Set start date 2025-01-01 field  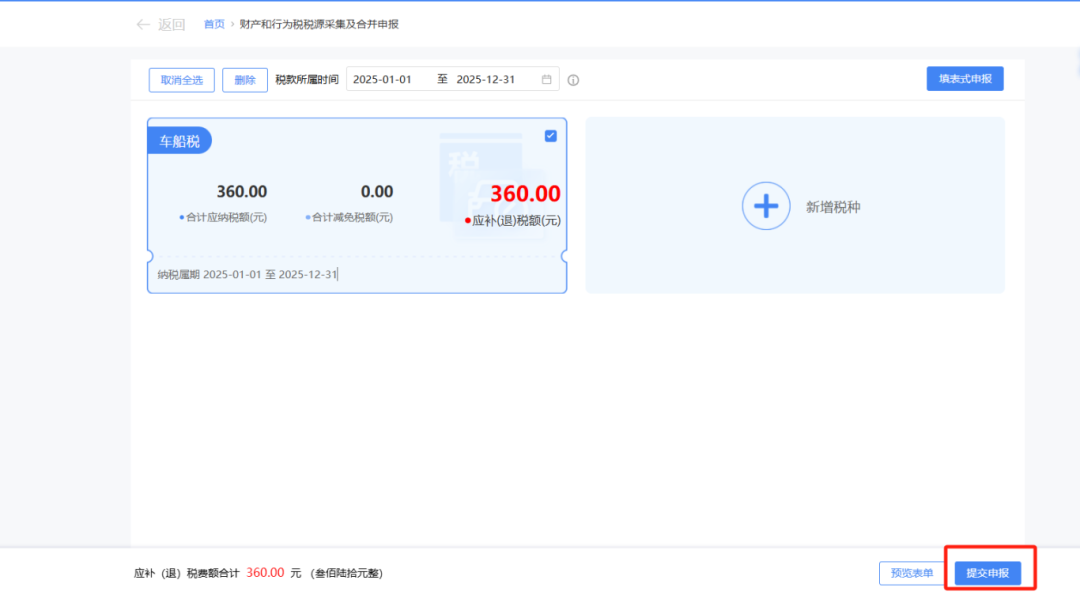pyautogui.click(x=382, y=79)
